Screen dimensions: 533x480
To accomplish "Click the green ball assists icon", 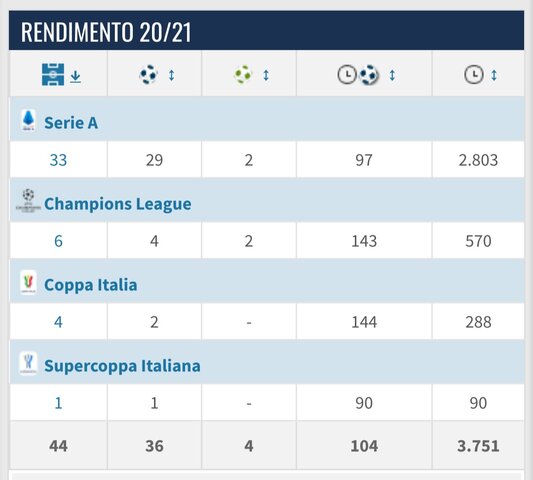I will tap(243, 74).
